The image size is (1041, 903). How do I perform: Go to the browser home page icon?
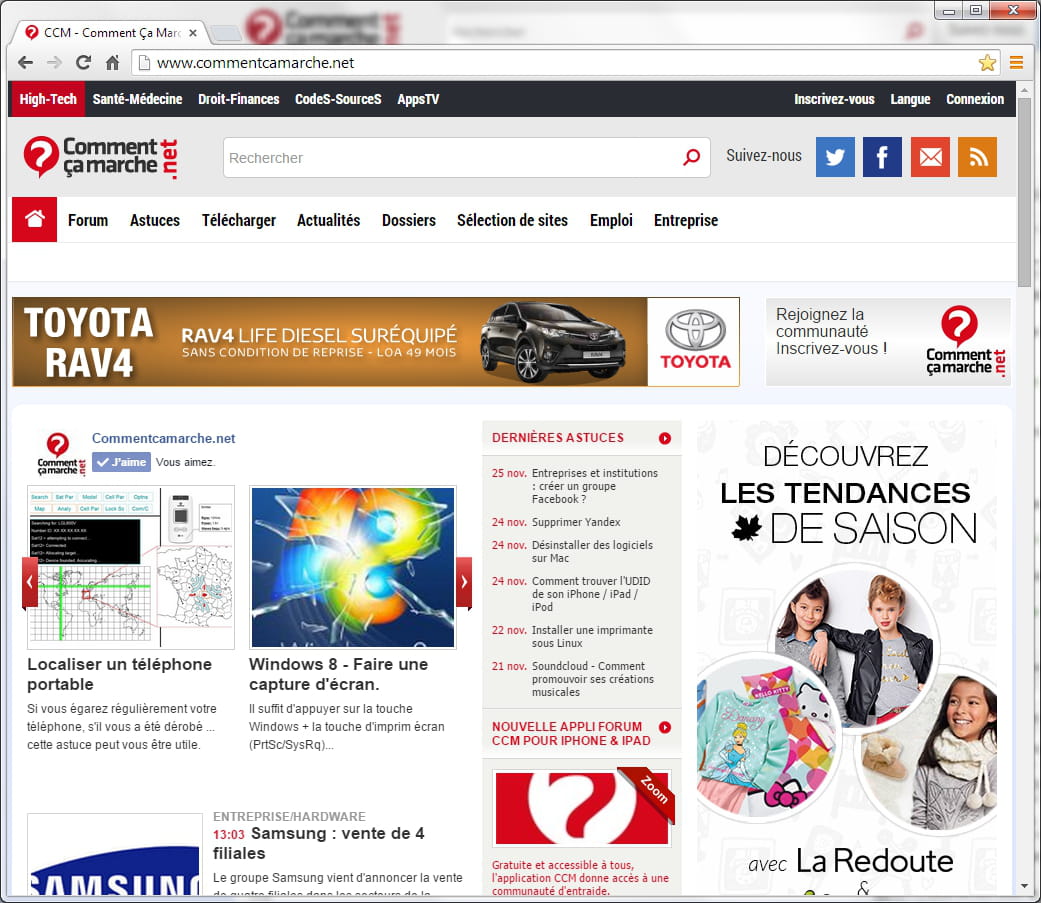(112, 62)
